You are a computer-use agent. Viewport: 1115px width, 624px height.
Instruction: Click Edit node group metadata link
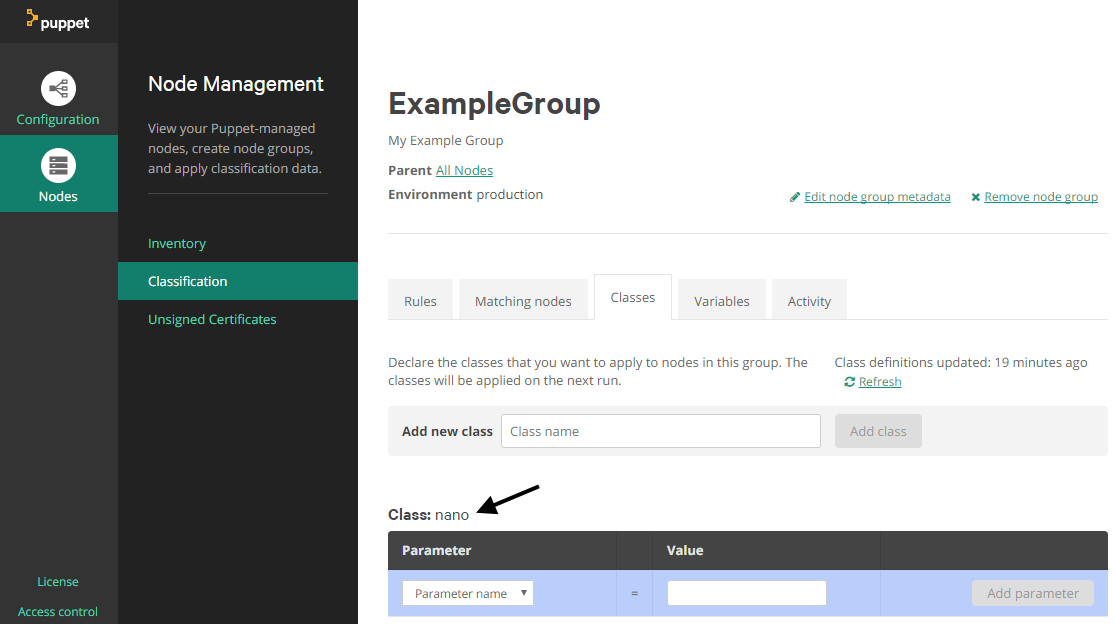(877, 197)
